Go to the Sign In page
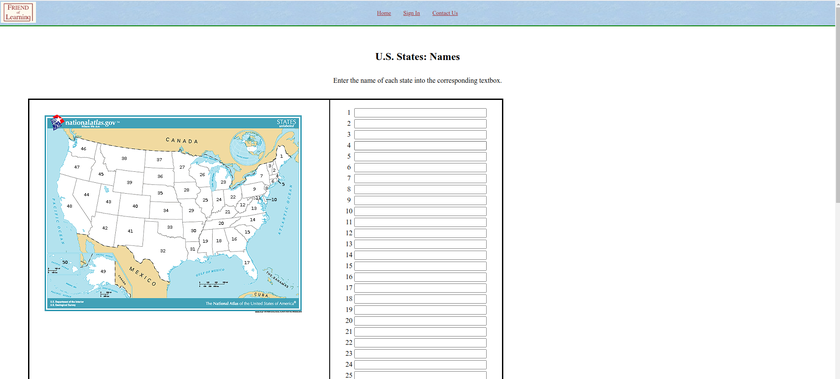 pyautogui.click(x=411, y=13)
